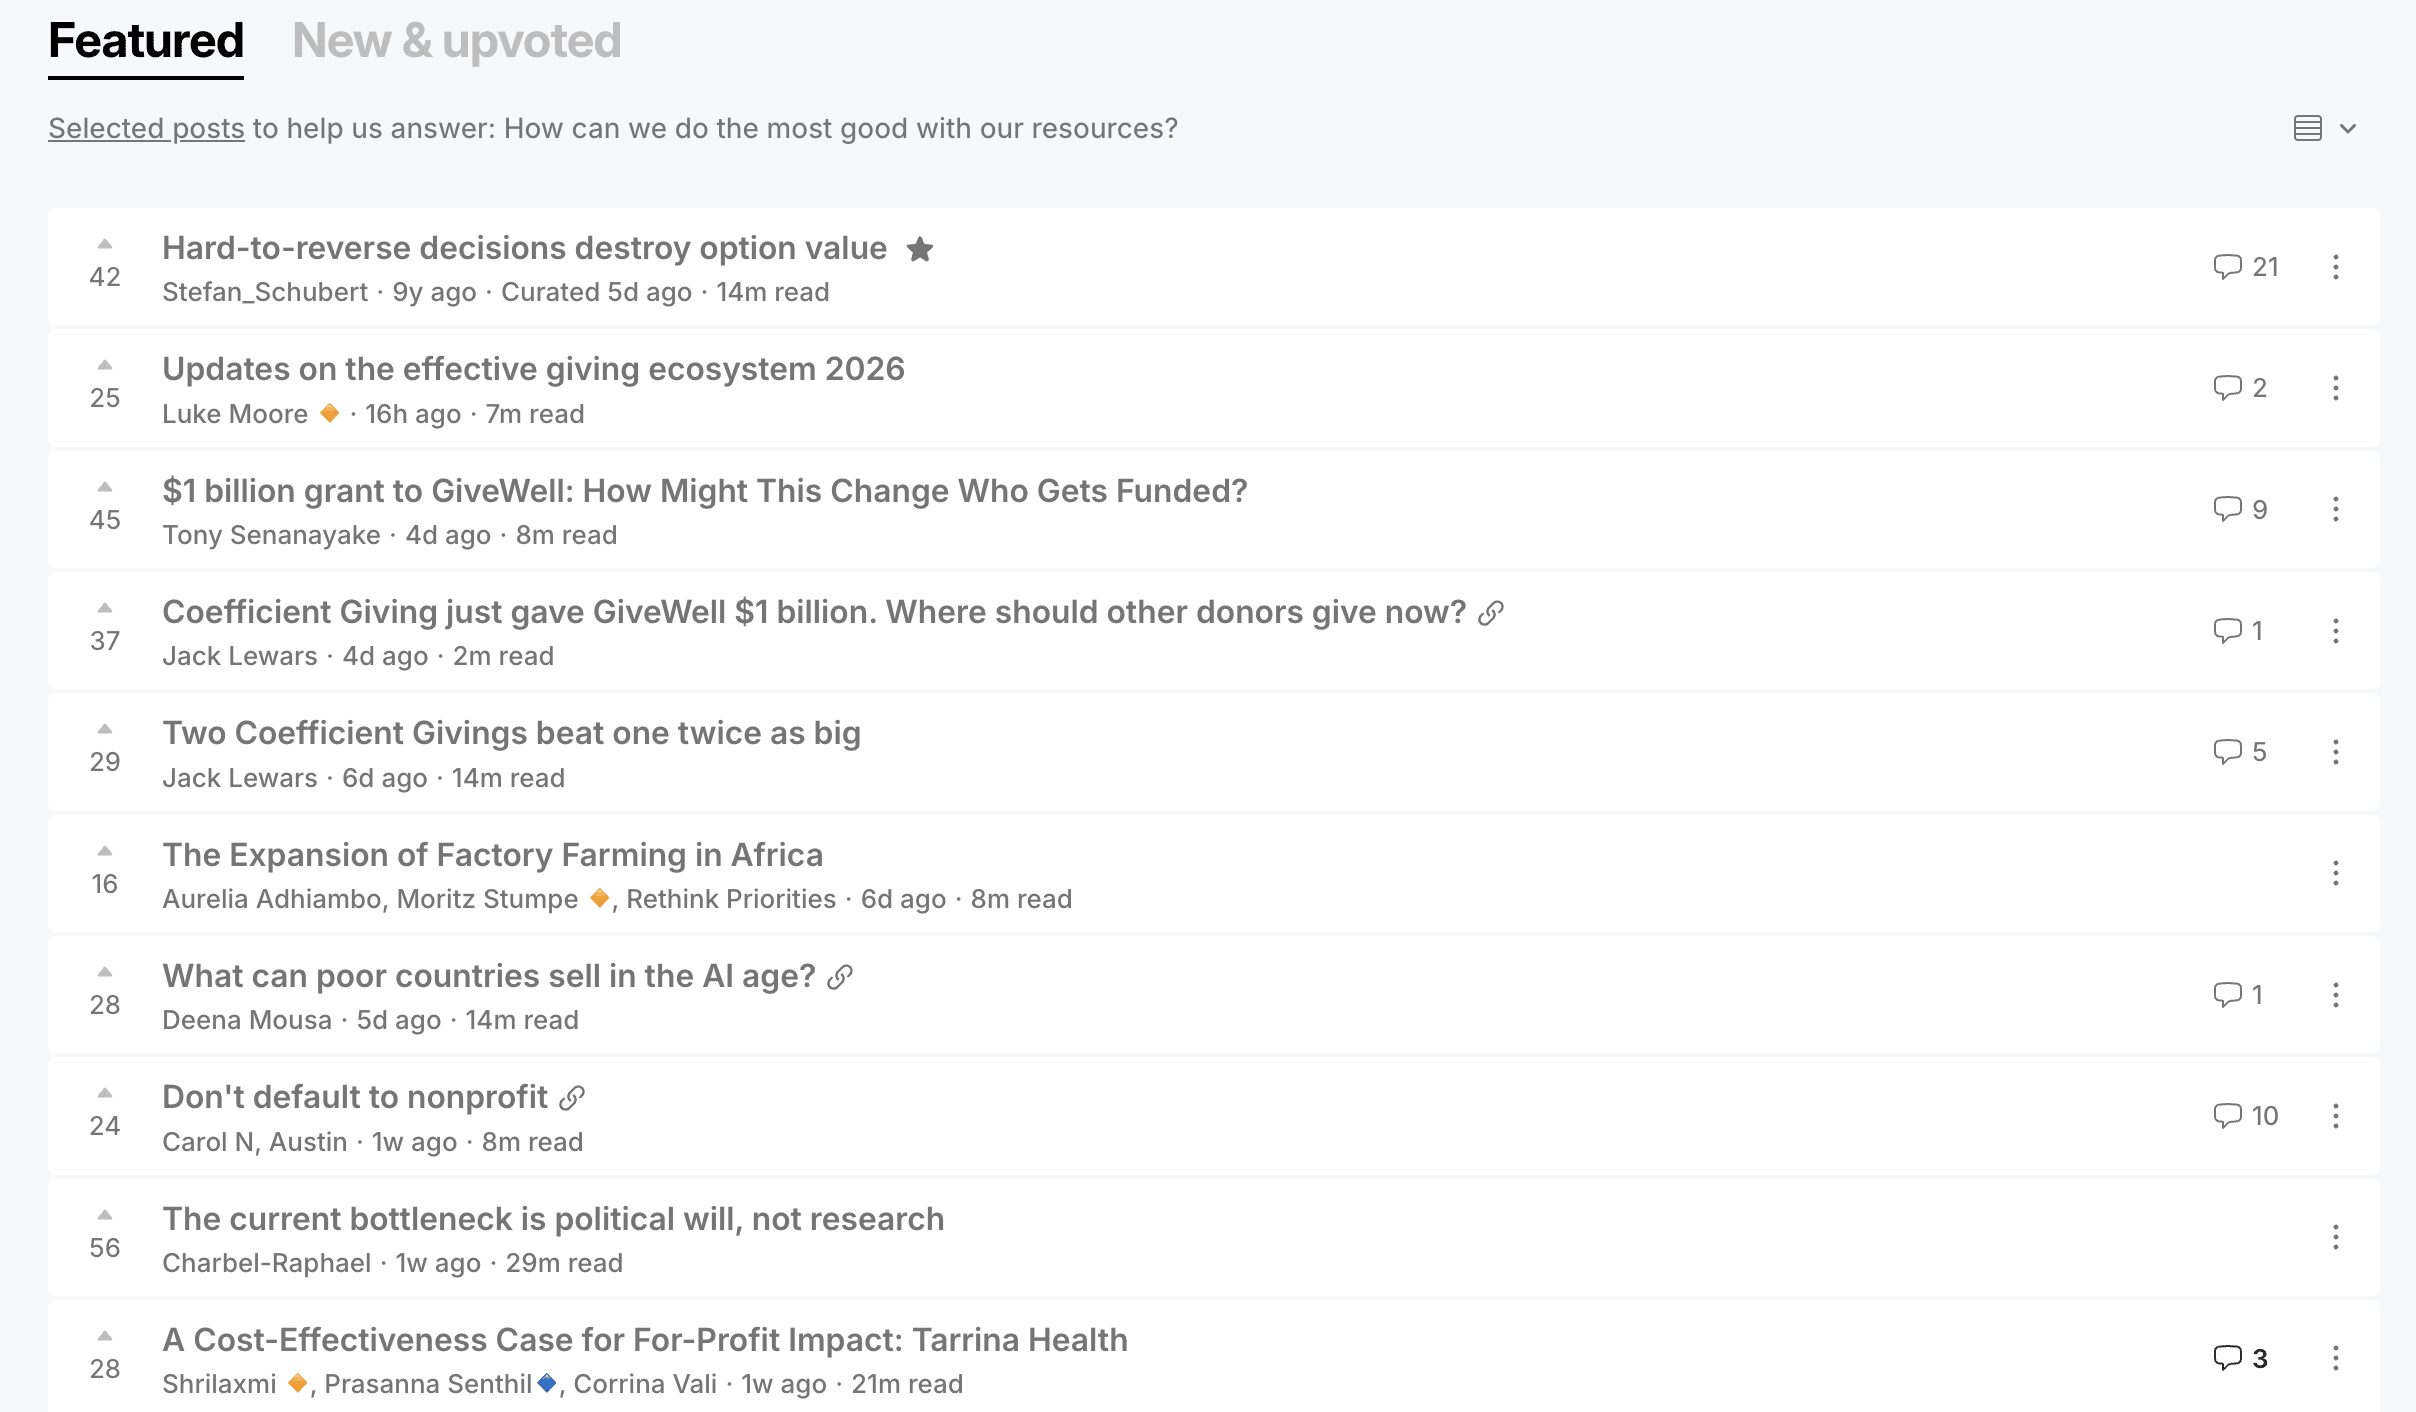Image resolution: width=2416 pixels, height=1412 pixels.
Task: Open comments on Tarrina Health post
Action: click(x=2240, y=1358)
